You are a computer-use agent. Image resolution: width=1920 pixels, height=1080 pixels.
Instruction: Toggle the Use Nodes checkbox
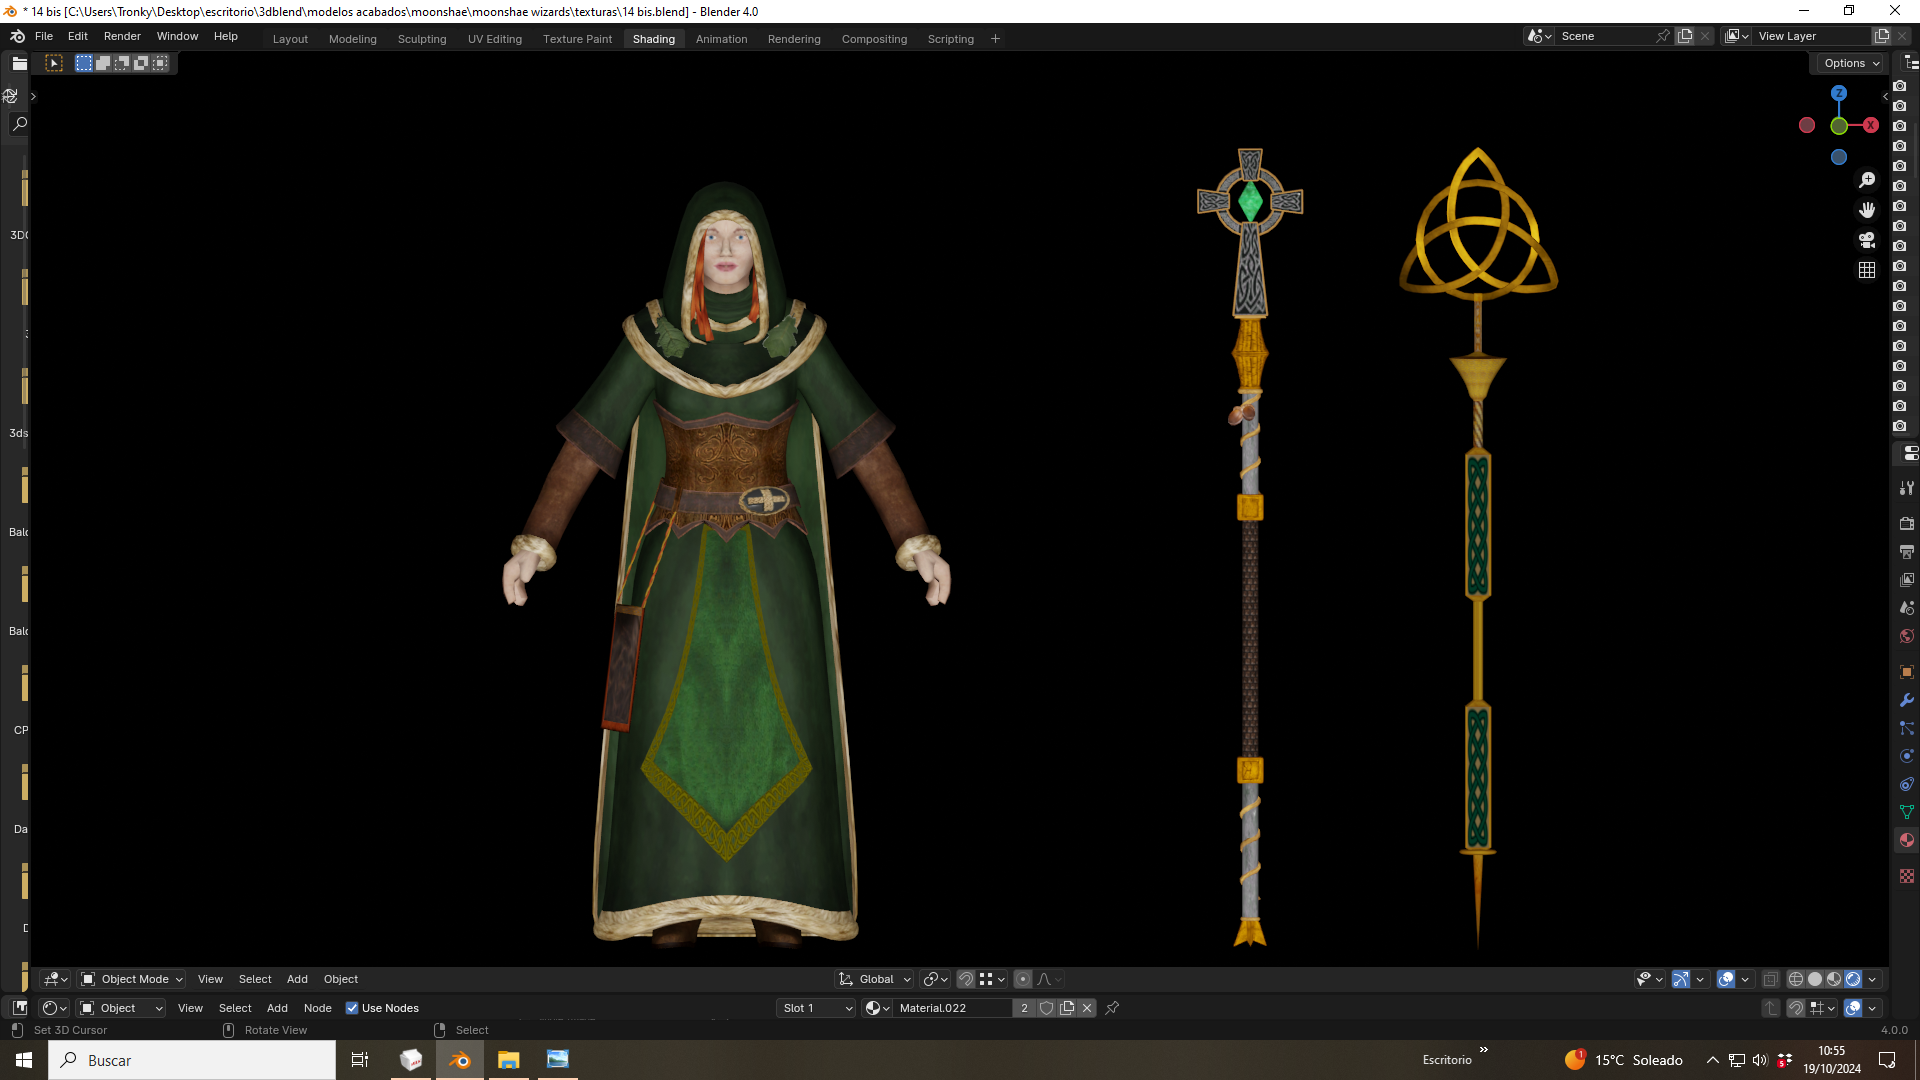(352, 1008)
